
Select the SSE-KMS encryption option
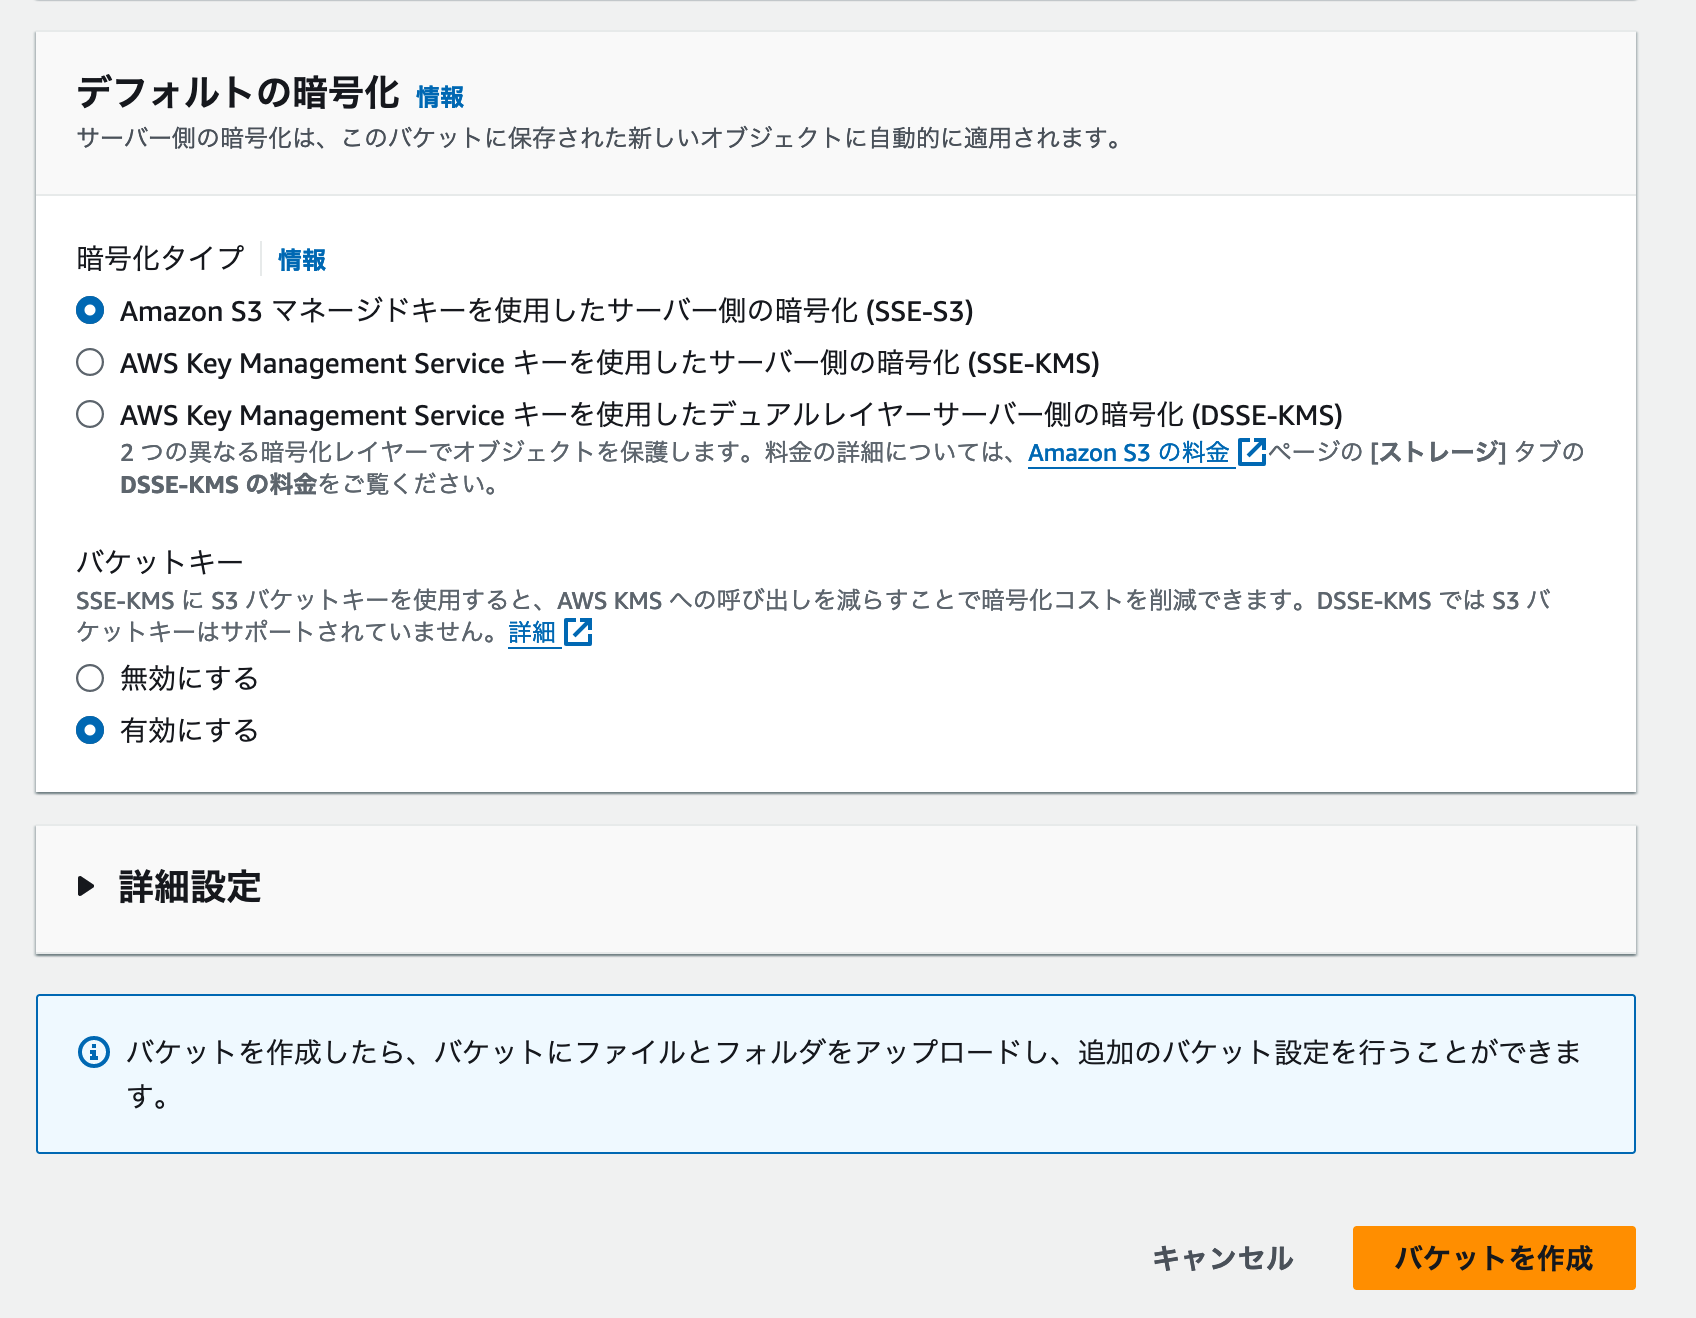89,363
